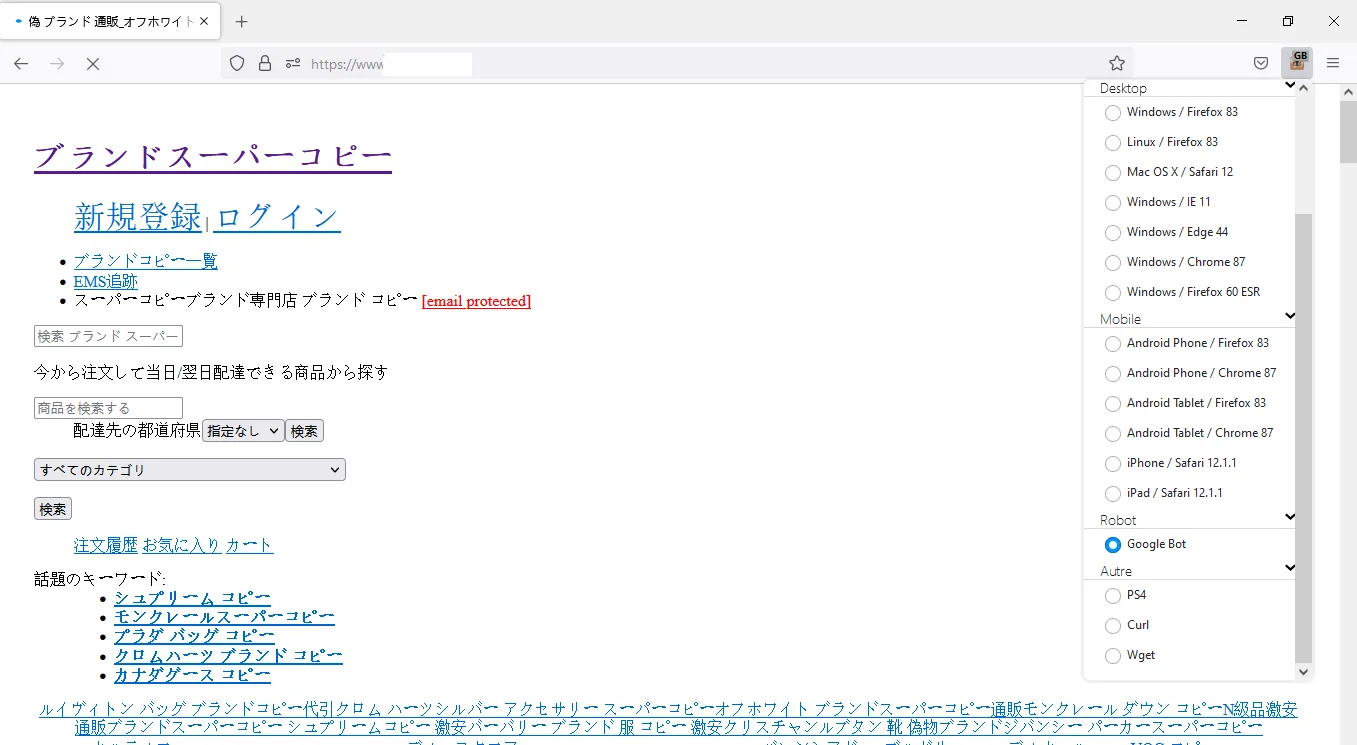Open the EMS追跡 link
The image size is (1357, 745).
point(106,282)
